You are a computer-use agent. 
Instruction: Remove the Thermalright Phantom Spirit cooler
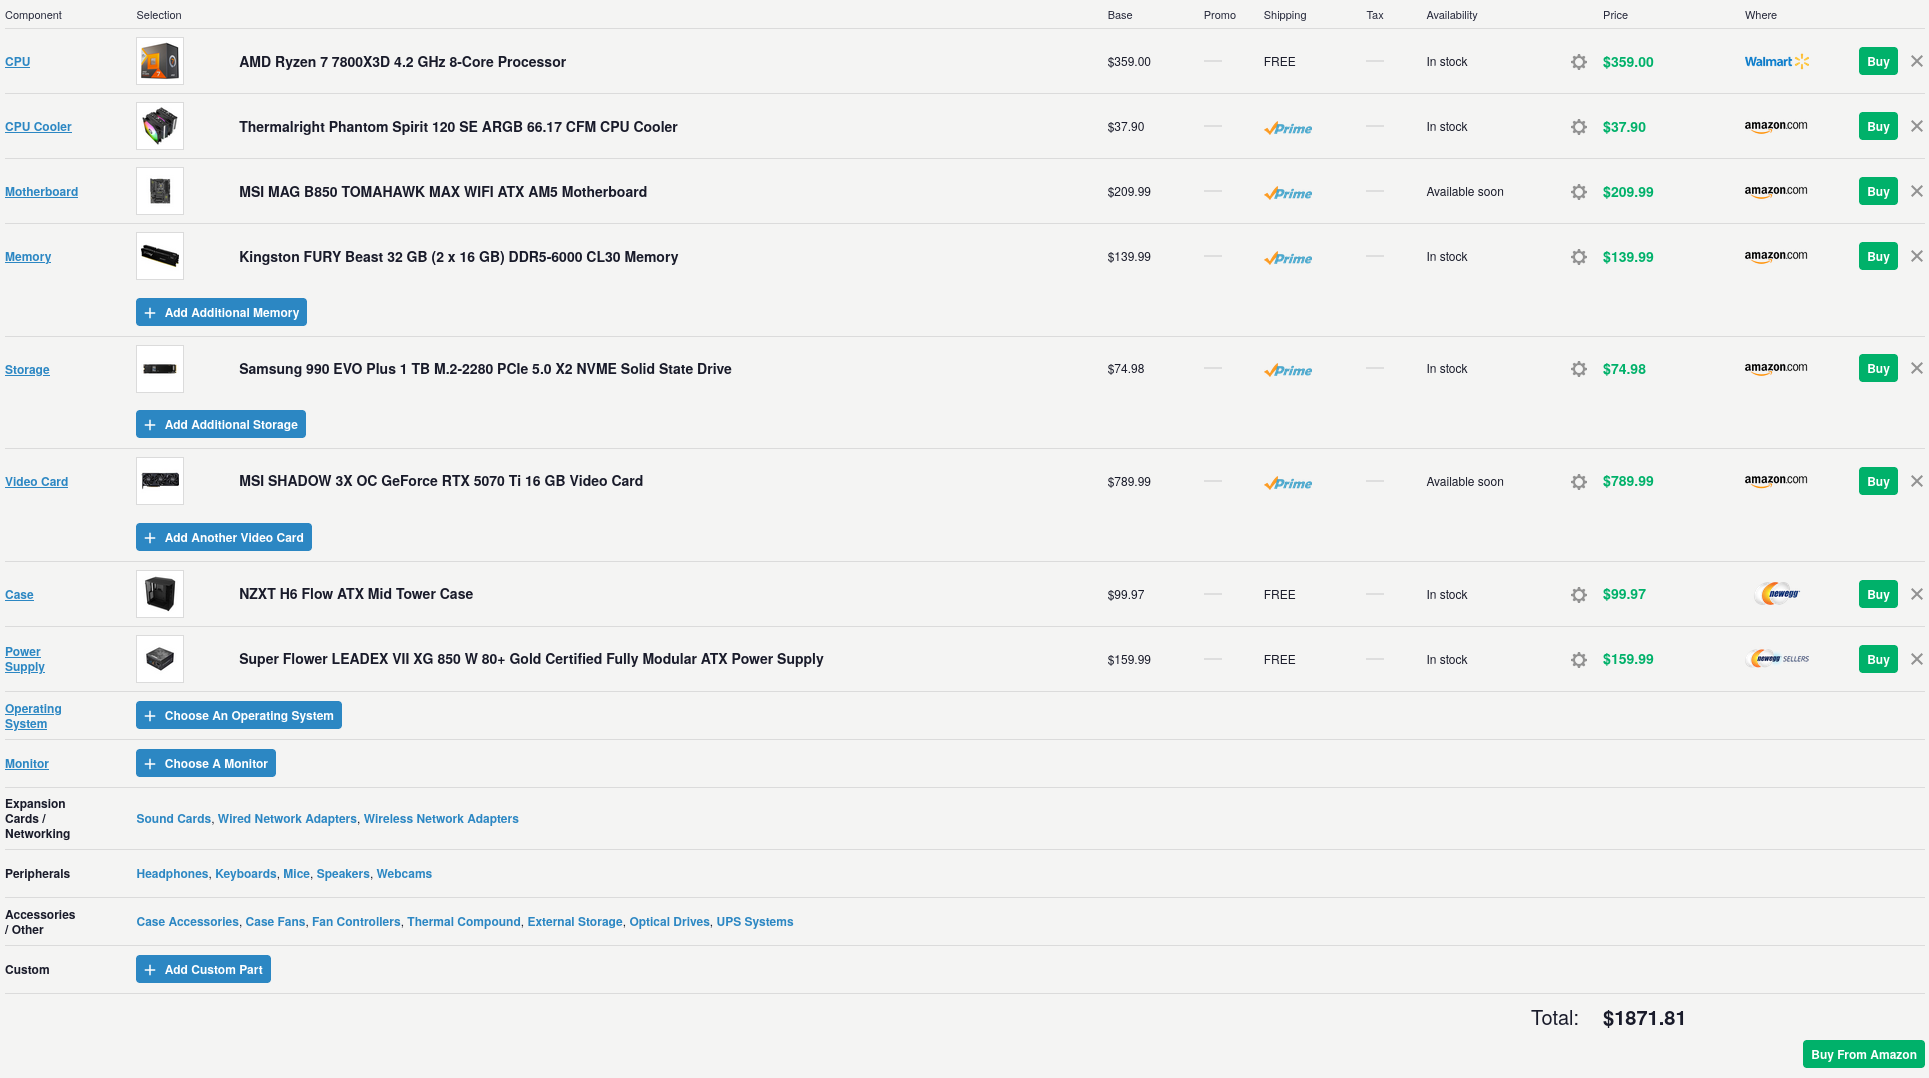1917,126
